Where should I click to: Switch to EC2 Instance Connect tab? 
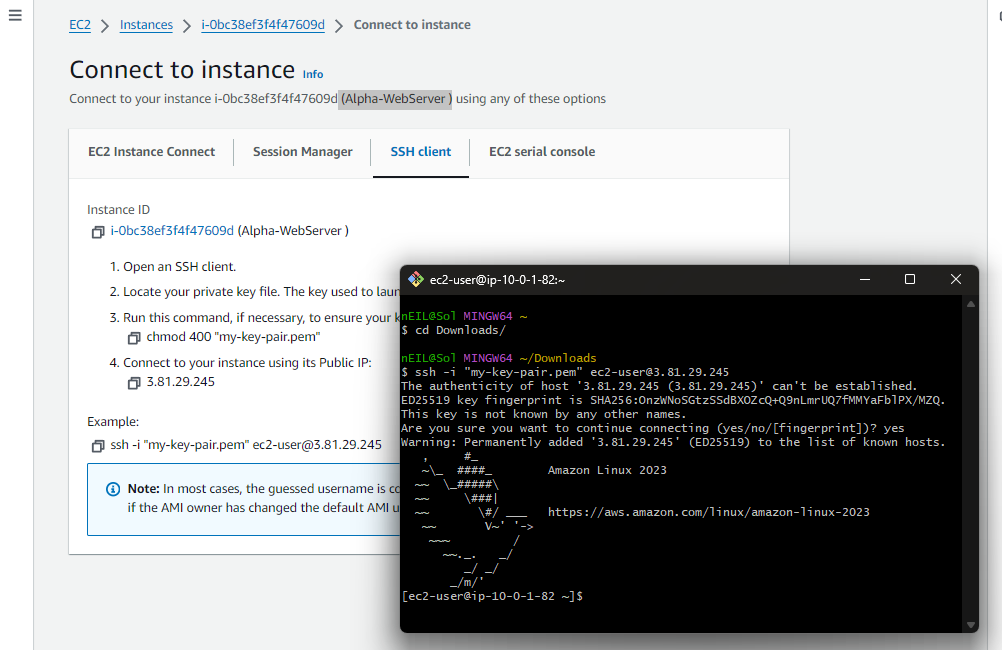pyautogui.click(x=151, y=151)
